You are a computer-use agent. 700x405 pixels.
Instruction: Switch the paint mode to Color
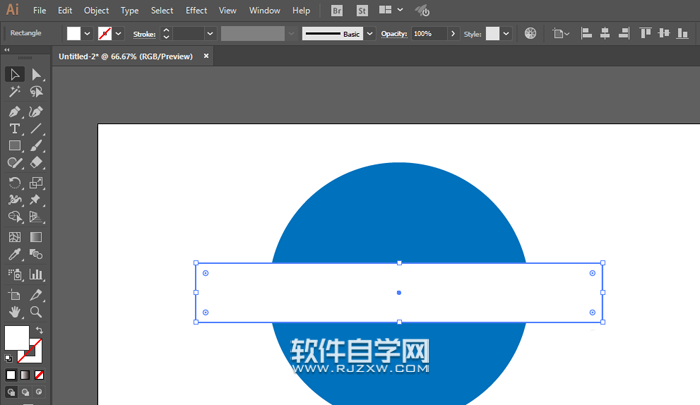(x=11, y=375)
